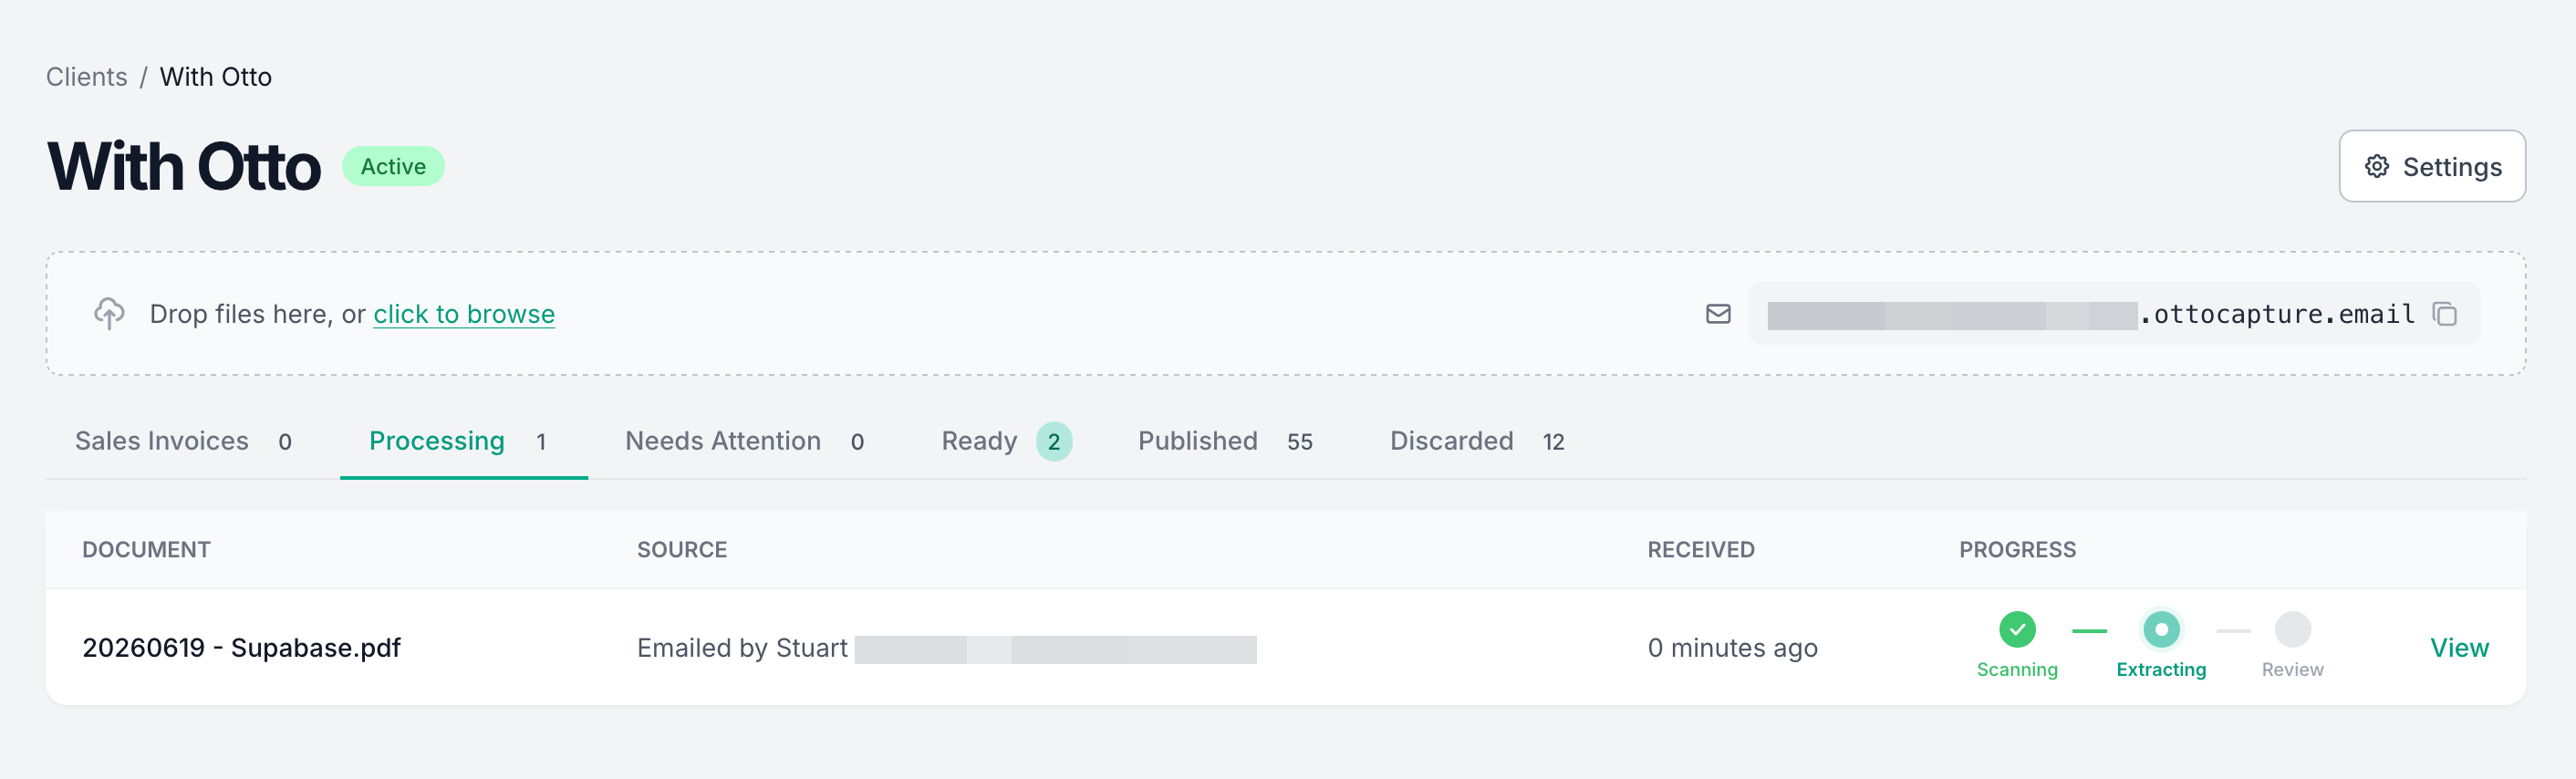
Task: Click the Extracting progress step circle
Action: [x=2161, y=629]
